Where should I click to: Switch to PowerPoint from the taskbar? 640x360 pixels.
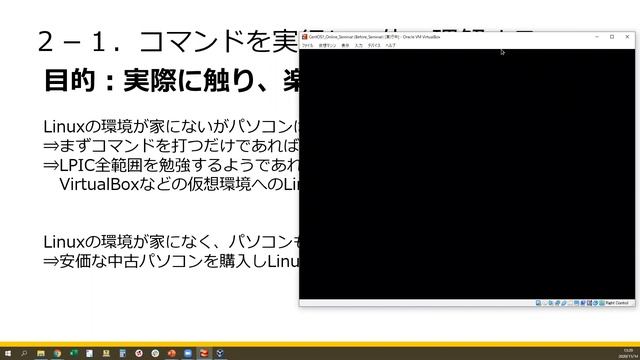[171, 353]
